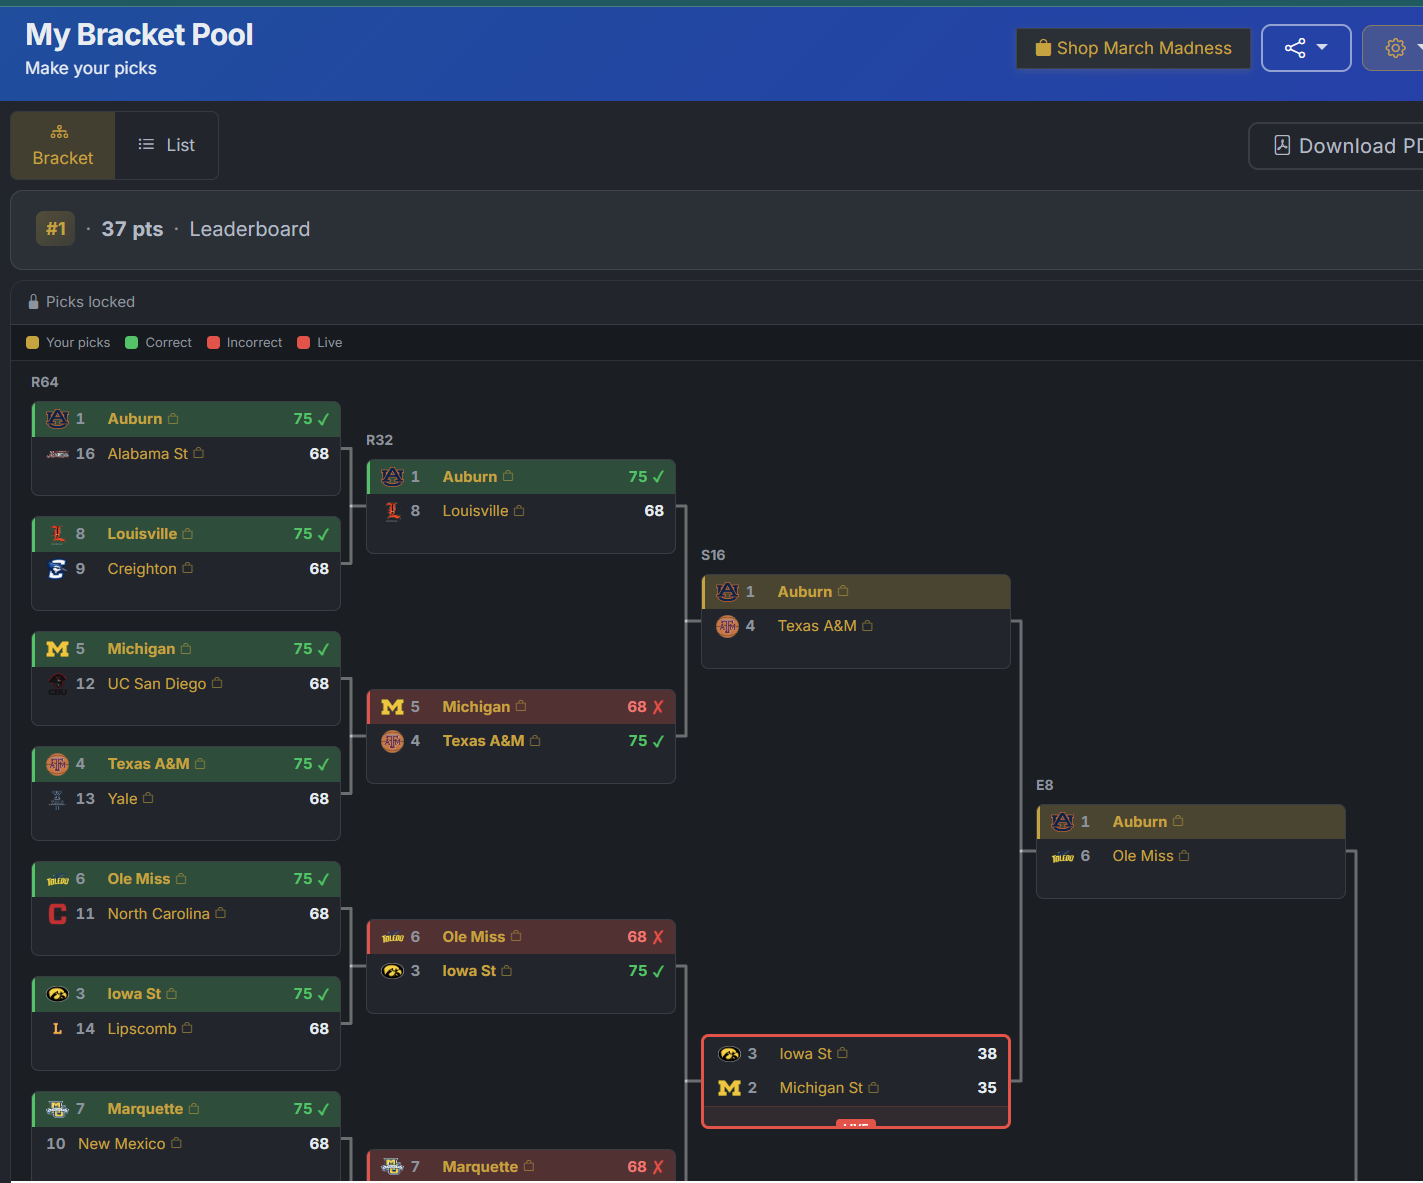The image size is (1423, 1183).
Task: Open the share dropdown menu
Action: coord(1305,48)
